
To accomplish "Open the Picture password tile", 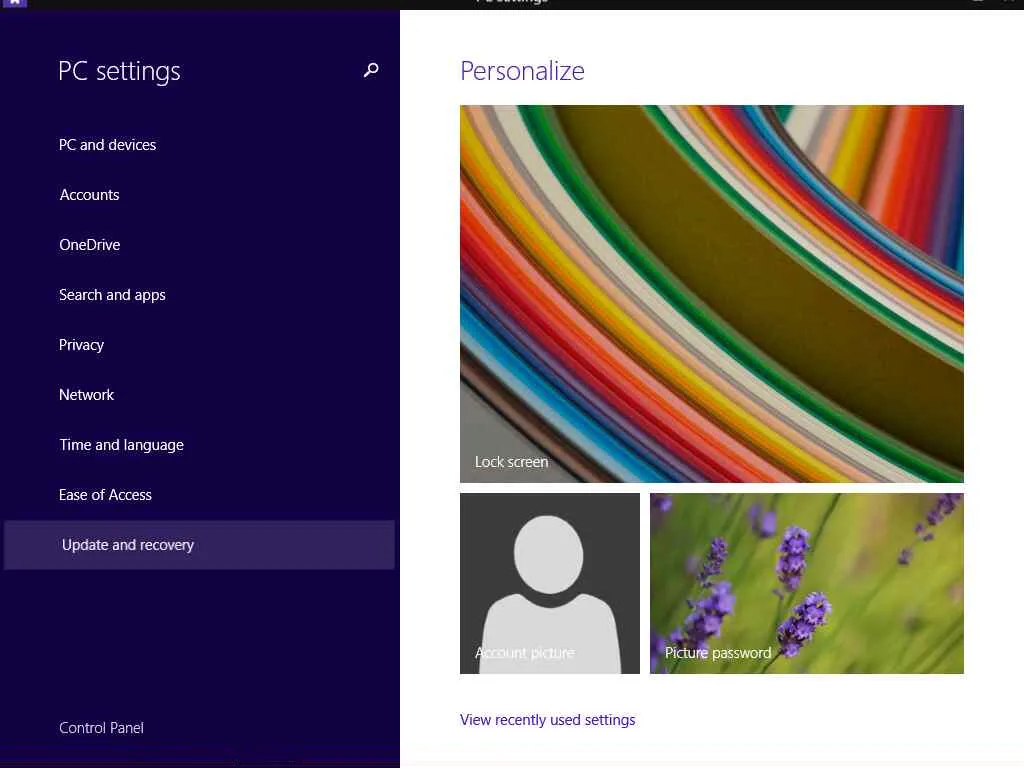I will [x=807, y=583].
